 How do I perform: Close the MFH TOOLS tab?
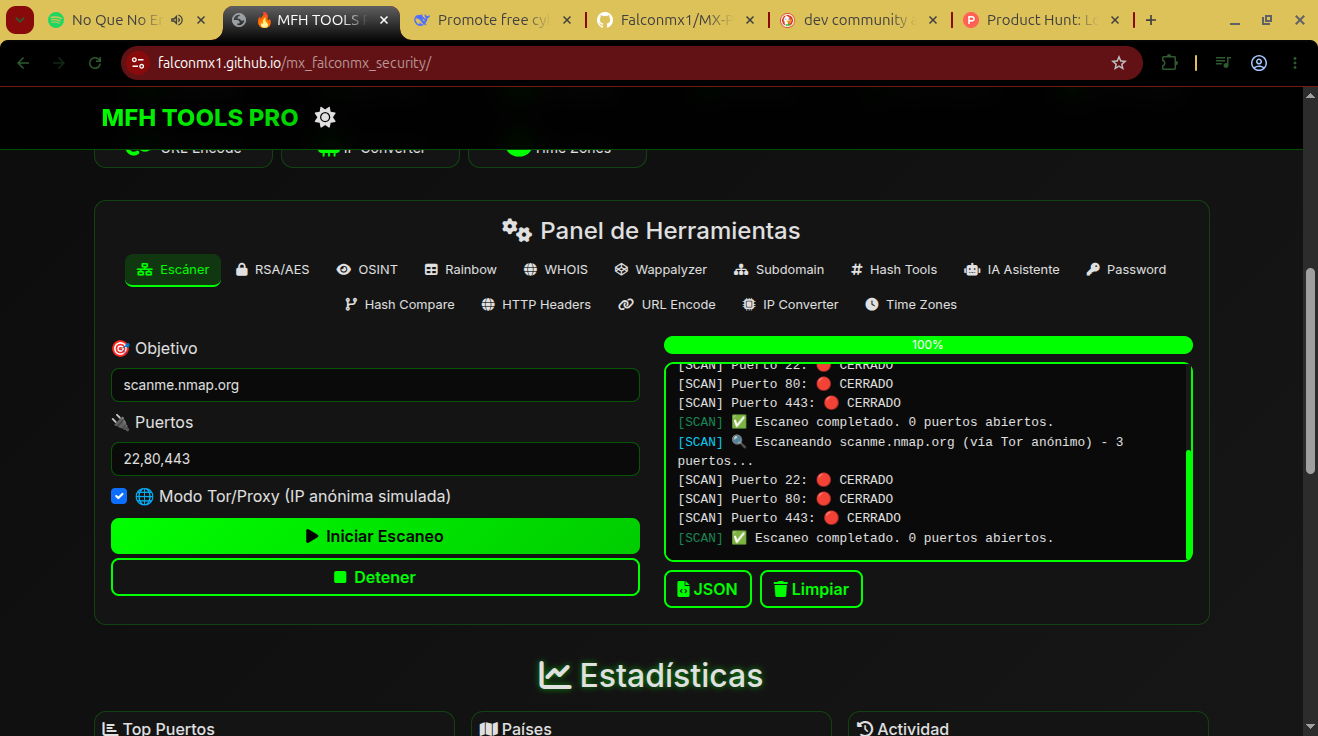tap(384, 20)
